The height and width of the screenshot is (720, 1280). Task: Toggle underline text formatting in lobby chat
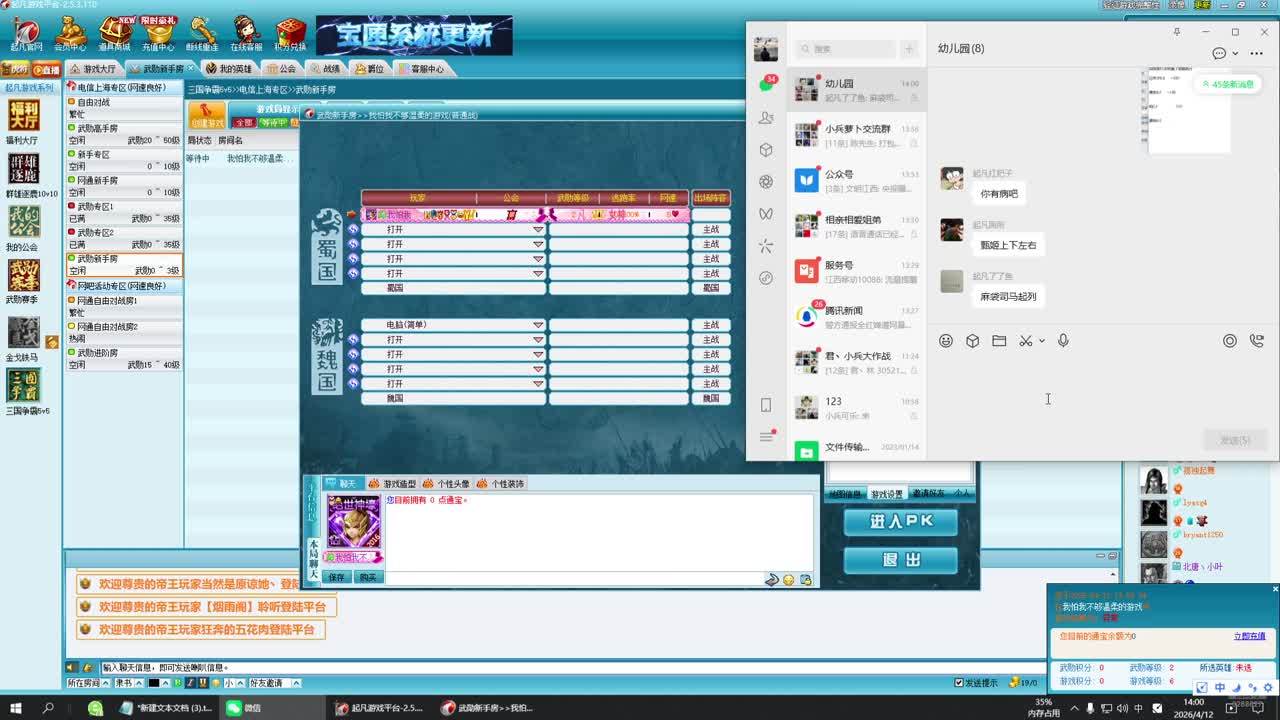(x=202, y=683)
